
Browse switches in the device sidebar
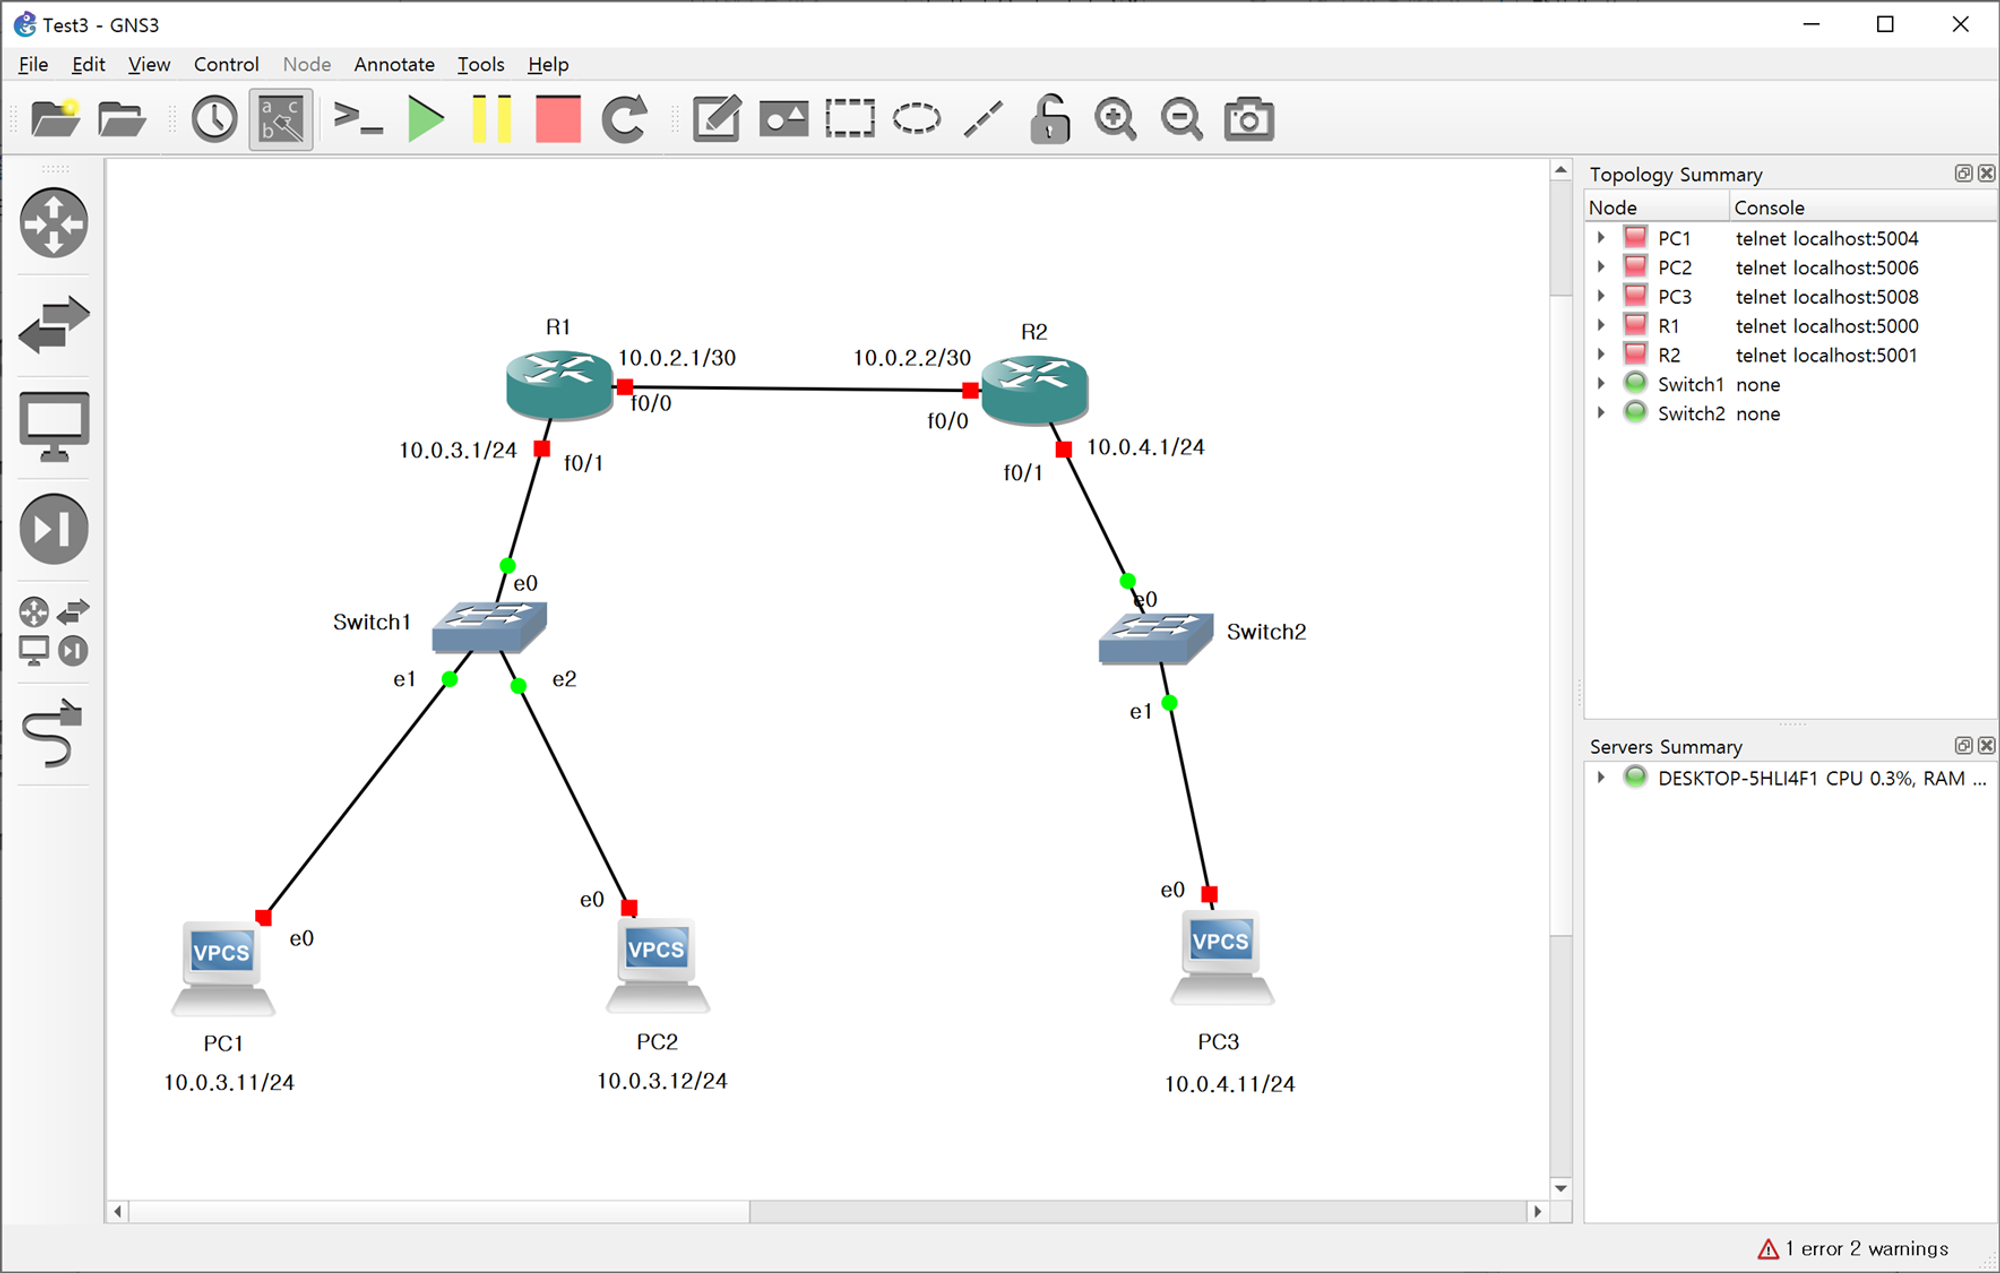(x=54, y=325)
